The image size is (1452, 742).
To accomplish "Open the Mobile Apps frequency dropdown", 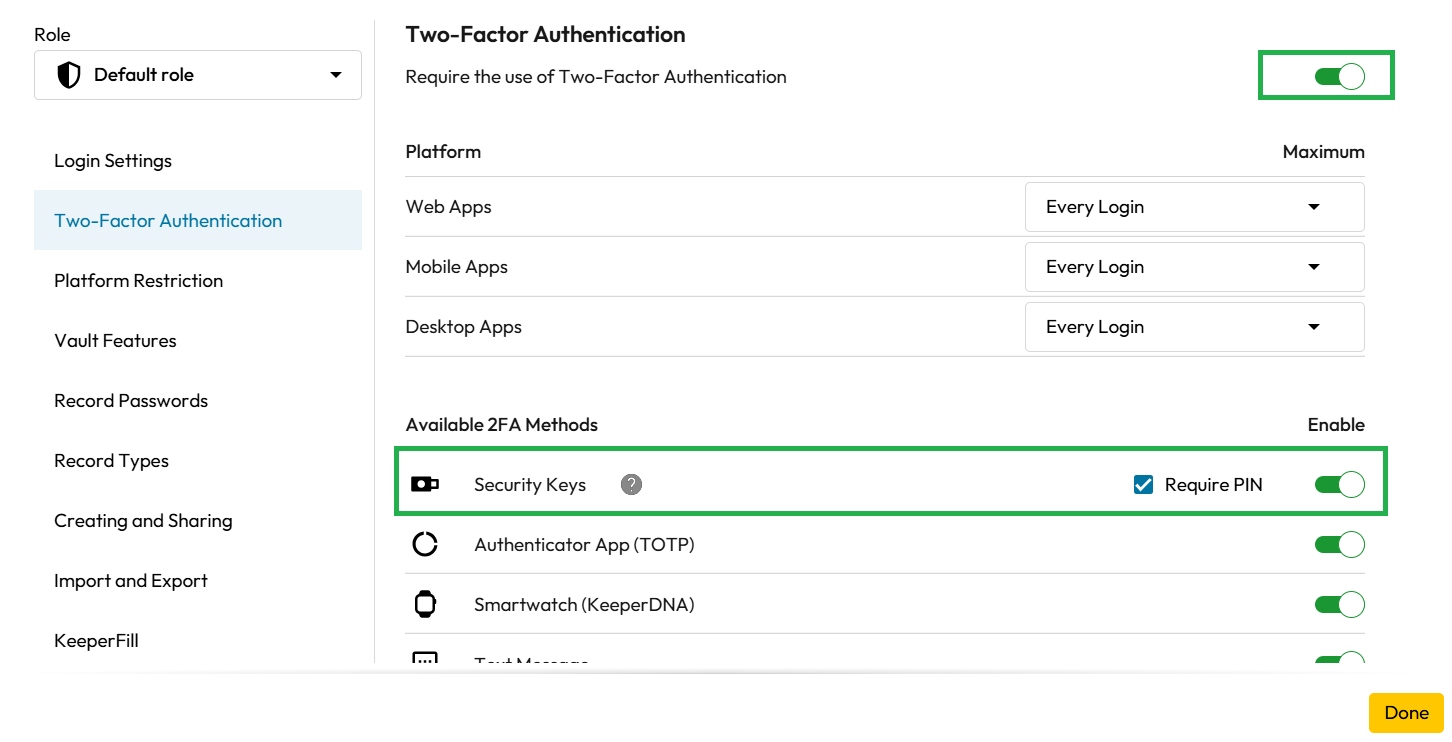I will click(x=1194, y=267).
